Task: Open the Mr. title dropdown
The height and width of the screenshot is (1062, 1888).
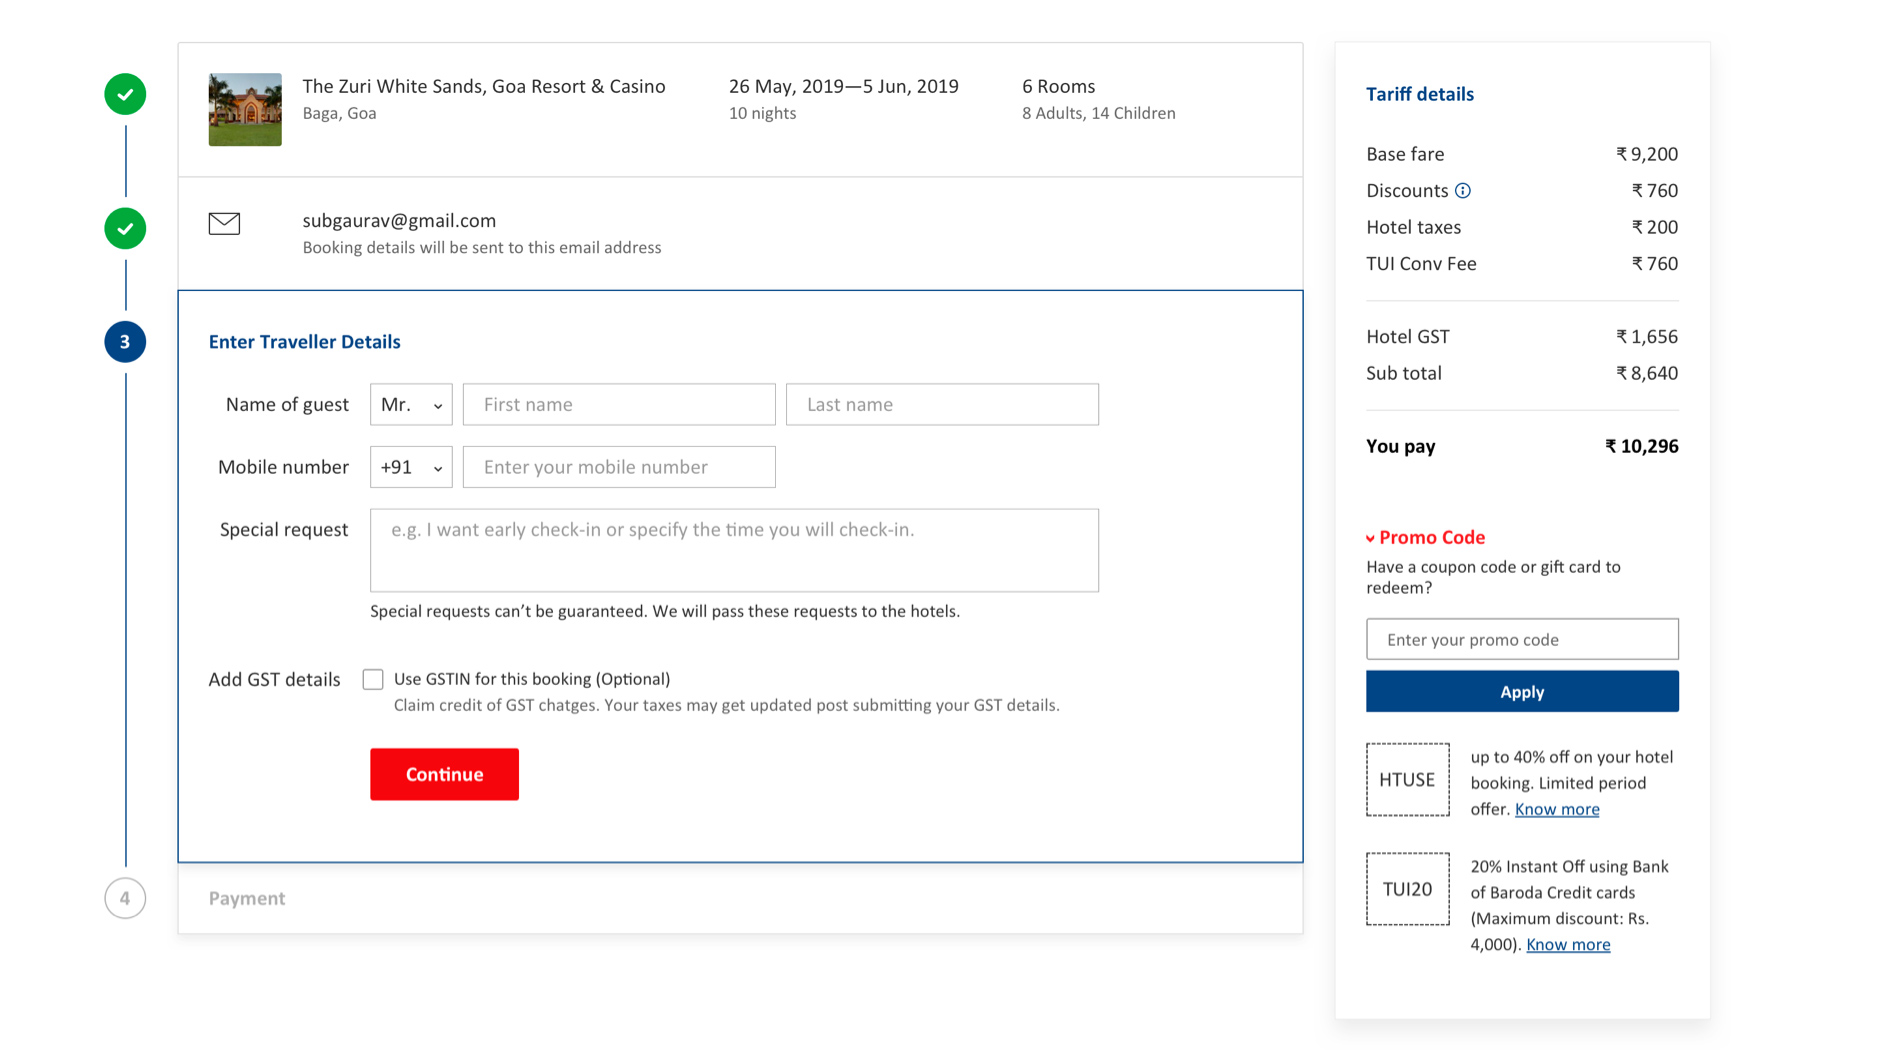Action: 411,405
